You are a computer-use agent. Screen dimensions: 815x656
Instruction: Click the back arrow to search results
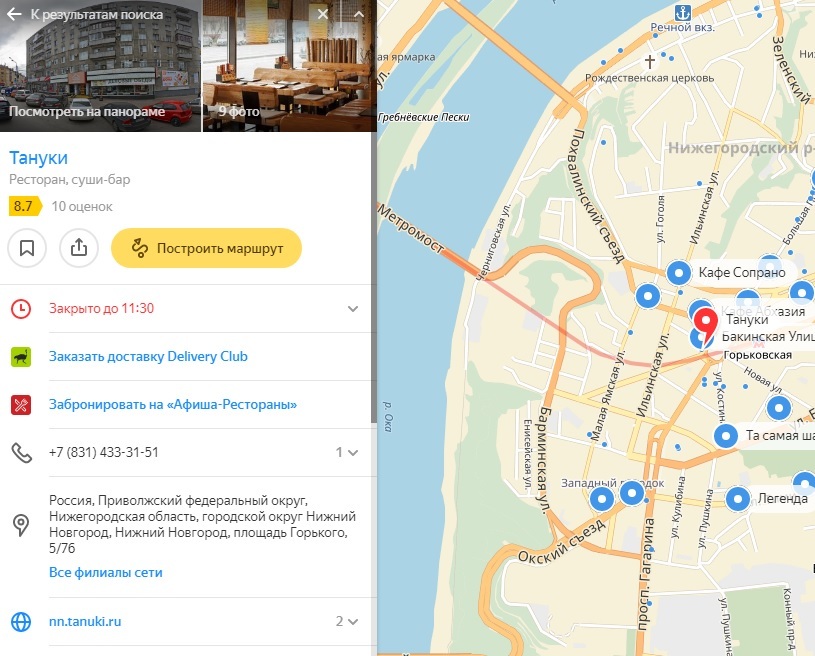click(x=14, y=14)
